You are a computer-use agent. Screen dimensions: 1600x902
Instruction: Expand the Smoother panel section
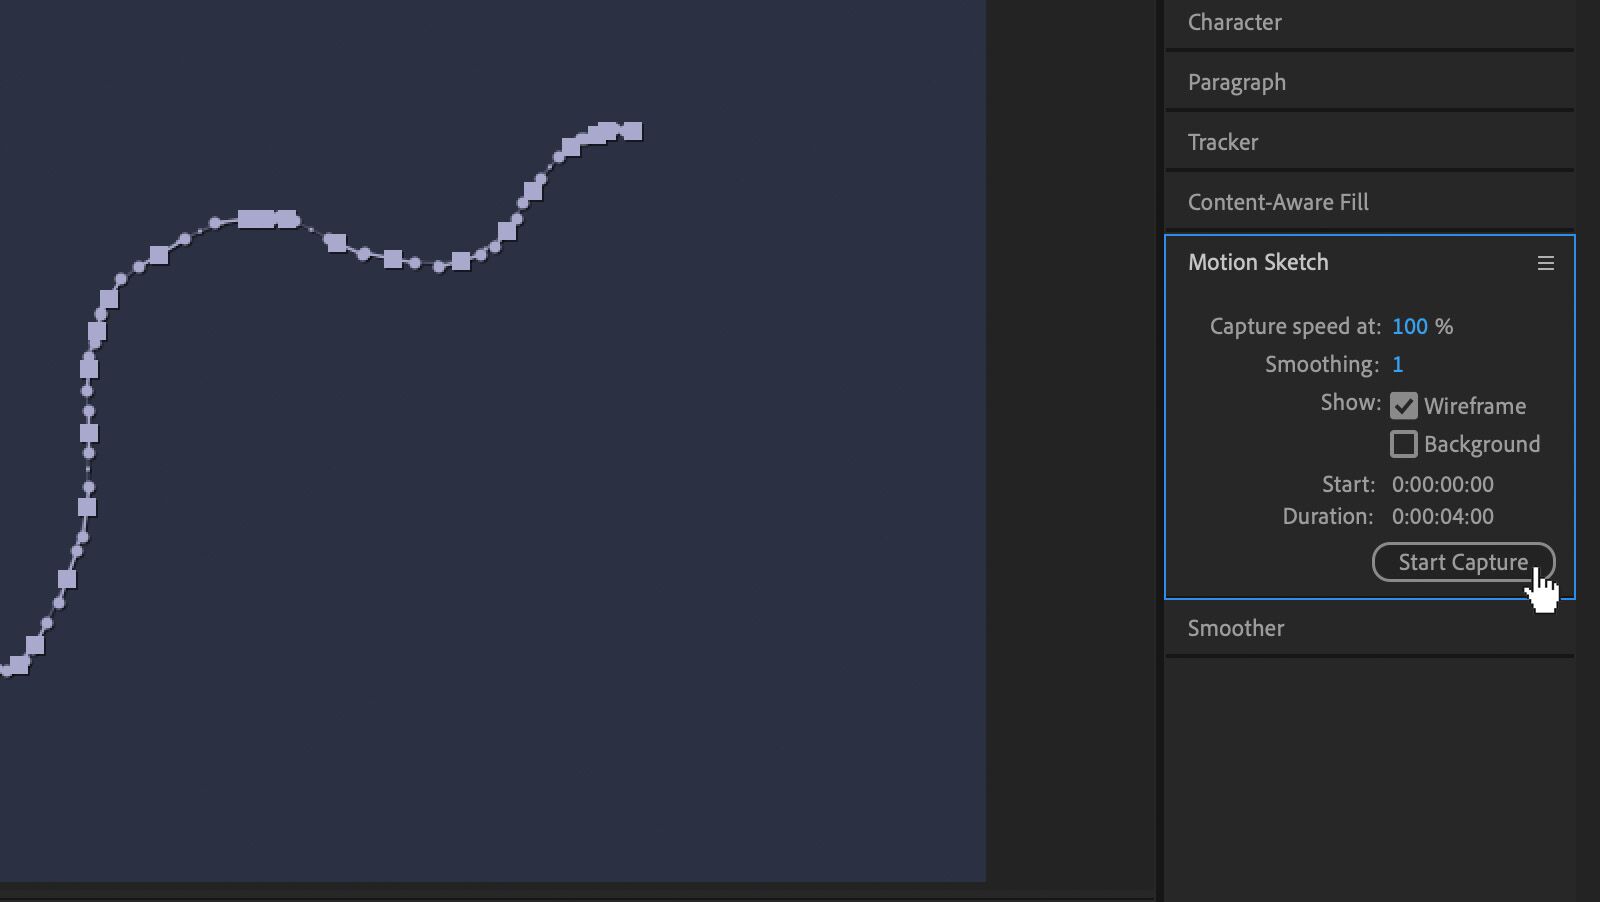[1236, 628]
